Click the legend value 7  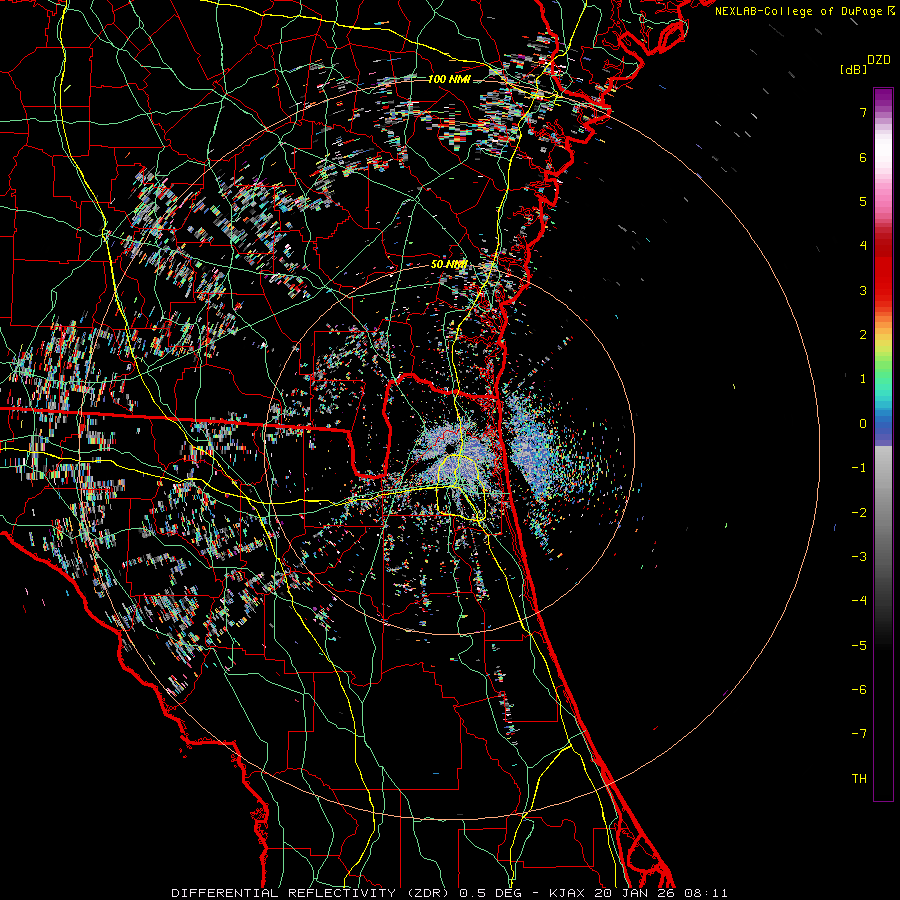863,112
